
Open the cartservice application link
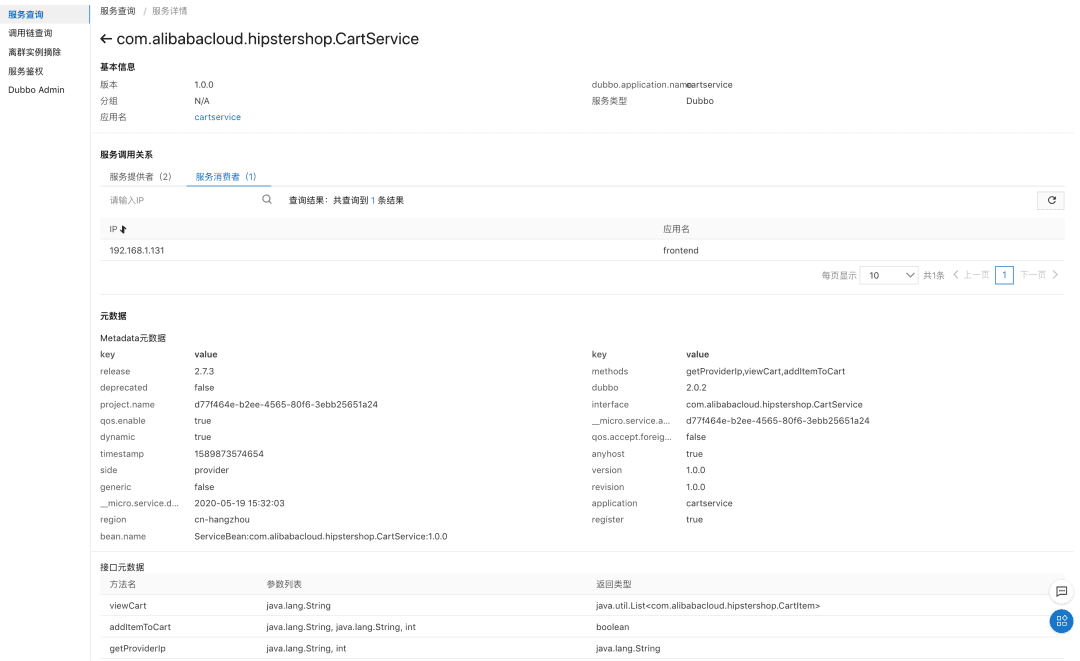coord(217,117)
